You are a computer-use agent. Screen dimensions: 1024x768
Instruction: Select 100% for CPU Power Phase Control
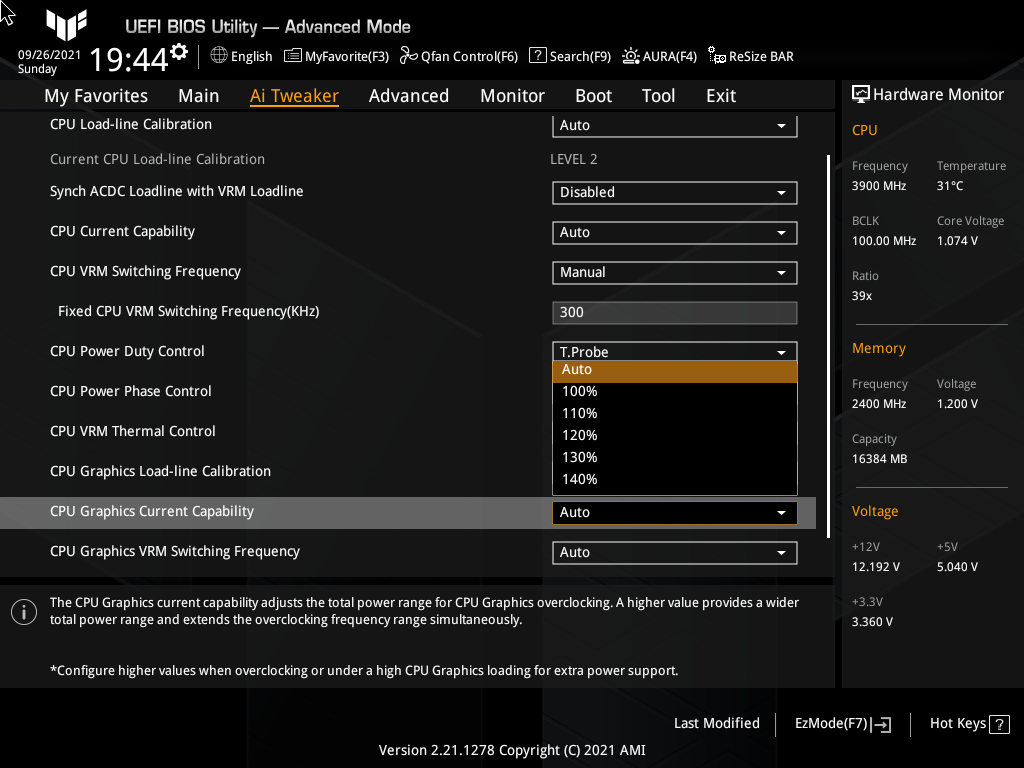coord(674,391)
